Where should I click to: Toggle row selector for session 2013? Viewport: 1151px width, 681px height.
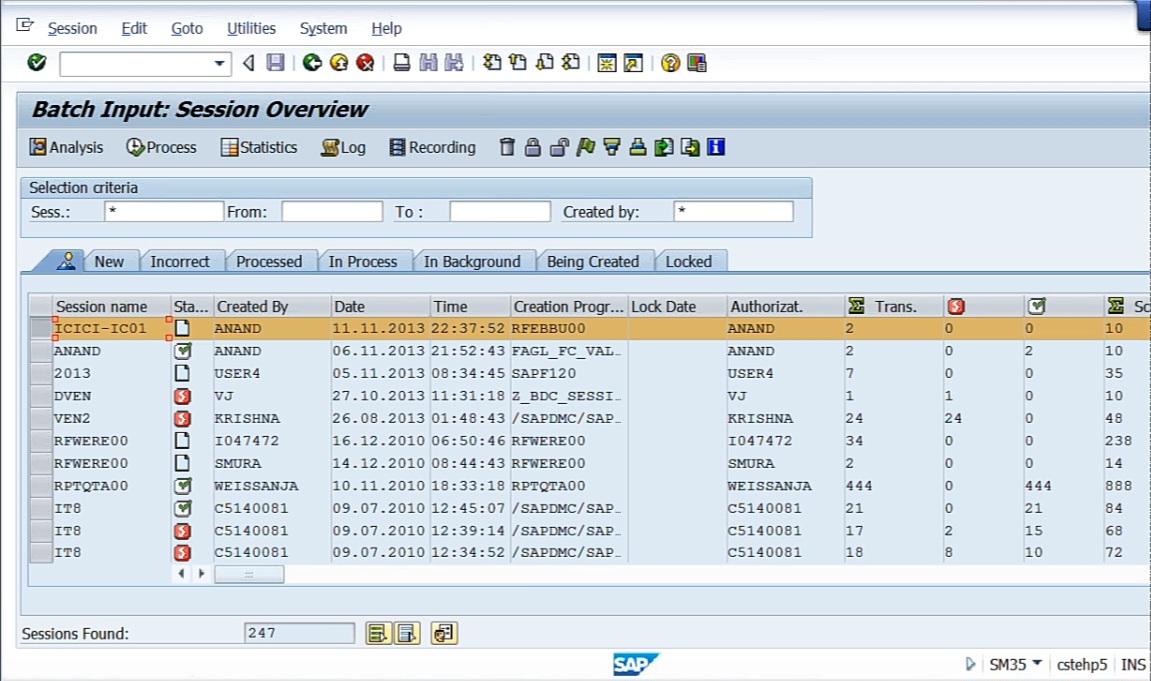[41, 374]
